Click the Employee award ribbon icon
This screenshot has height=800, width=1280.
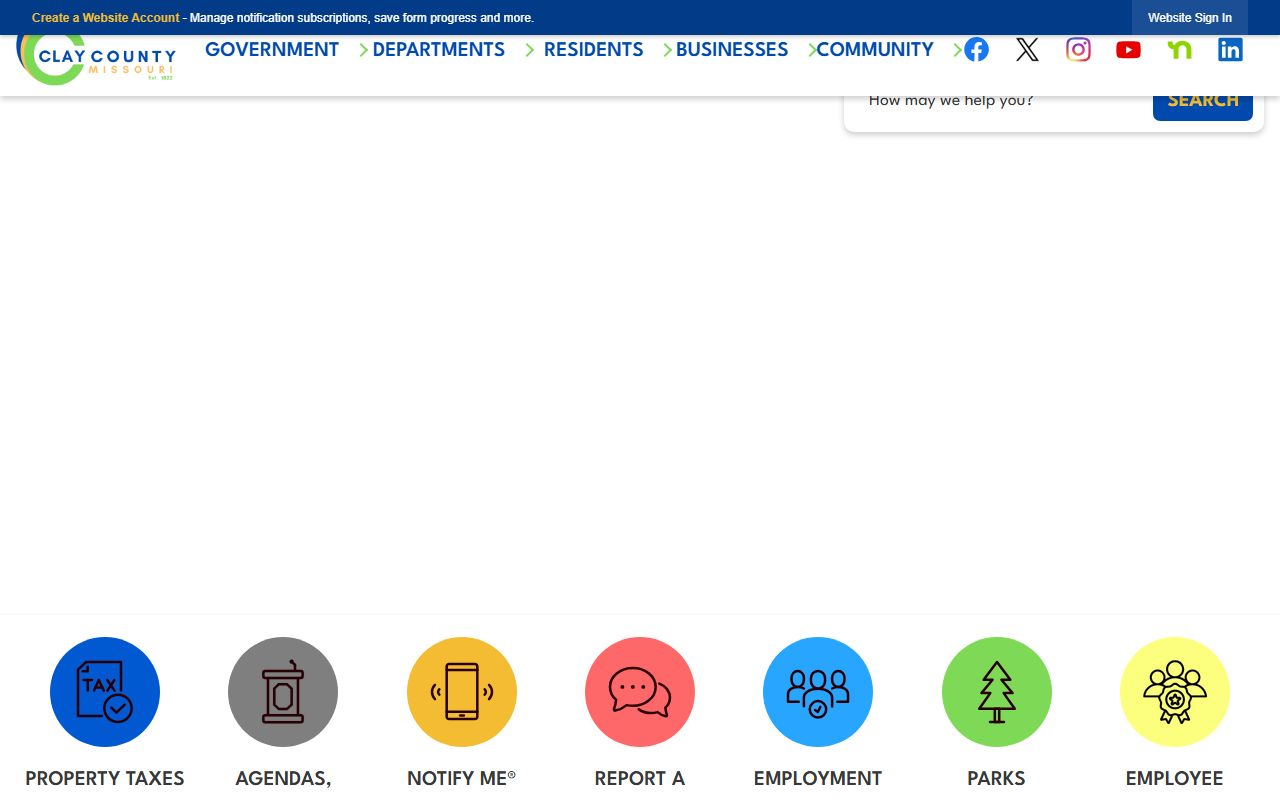tap(1175, 692)
